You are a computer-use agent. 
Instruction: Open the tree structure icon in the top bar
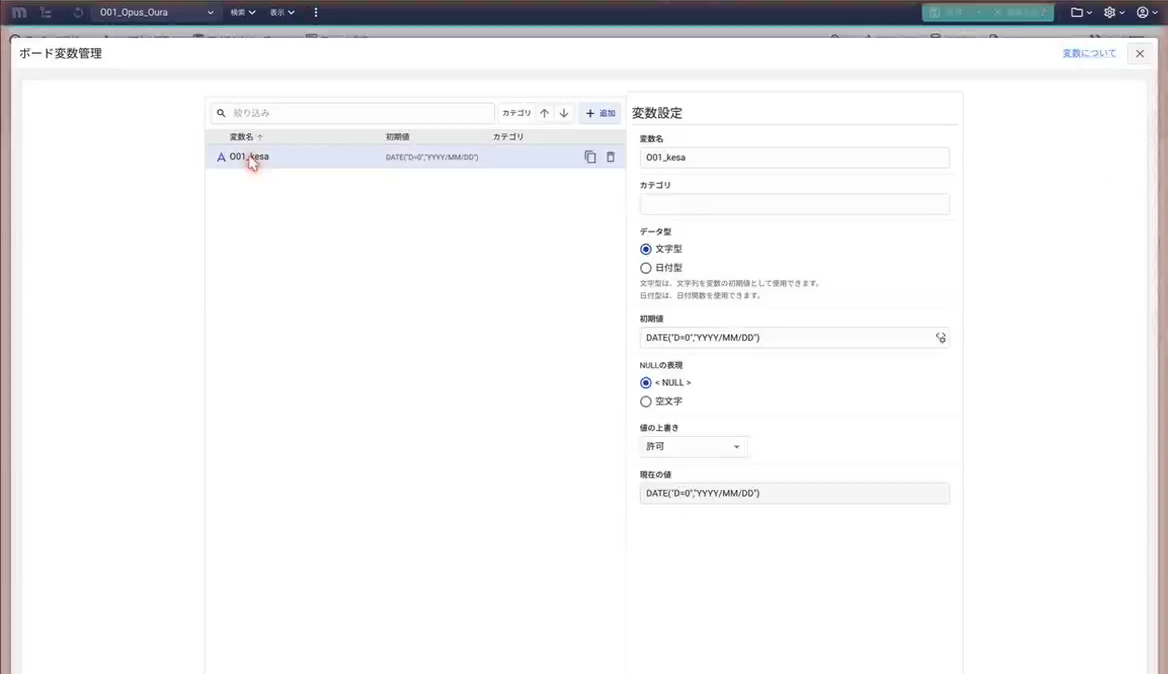(45, 13)
